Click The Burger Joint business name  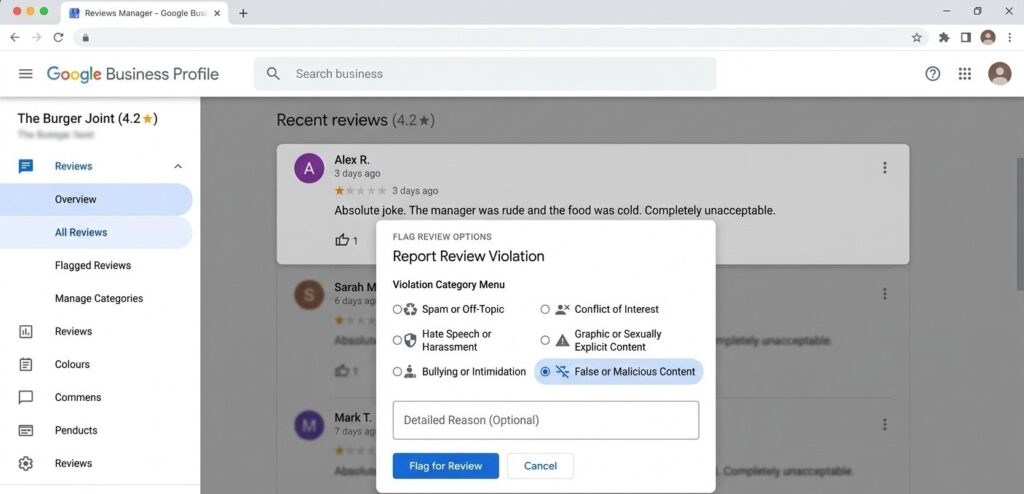coord(87,118)
